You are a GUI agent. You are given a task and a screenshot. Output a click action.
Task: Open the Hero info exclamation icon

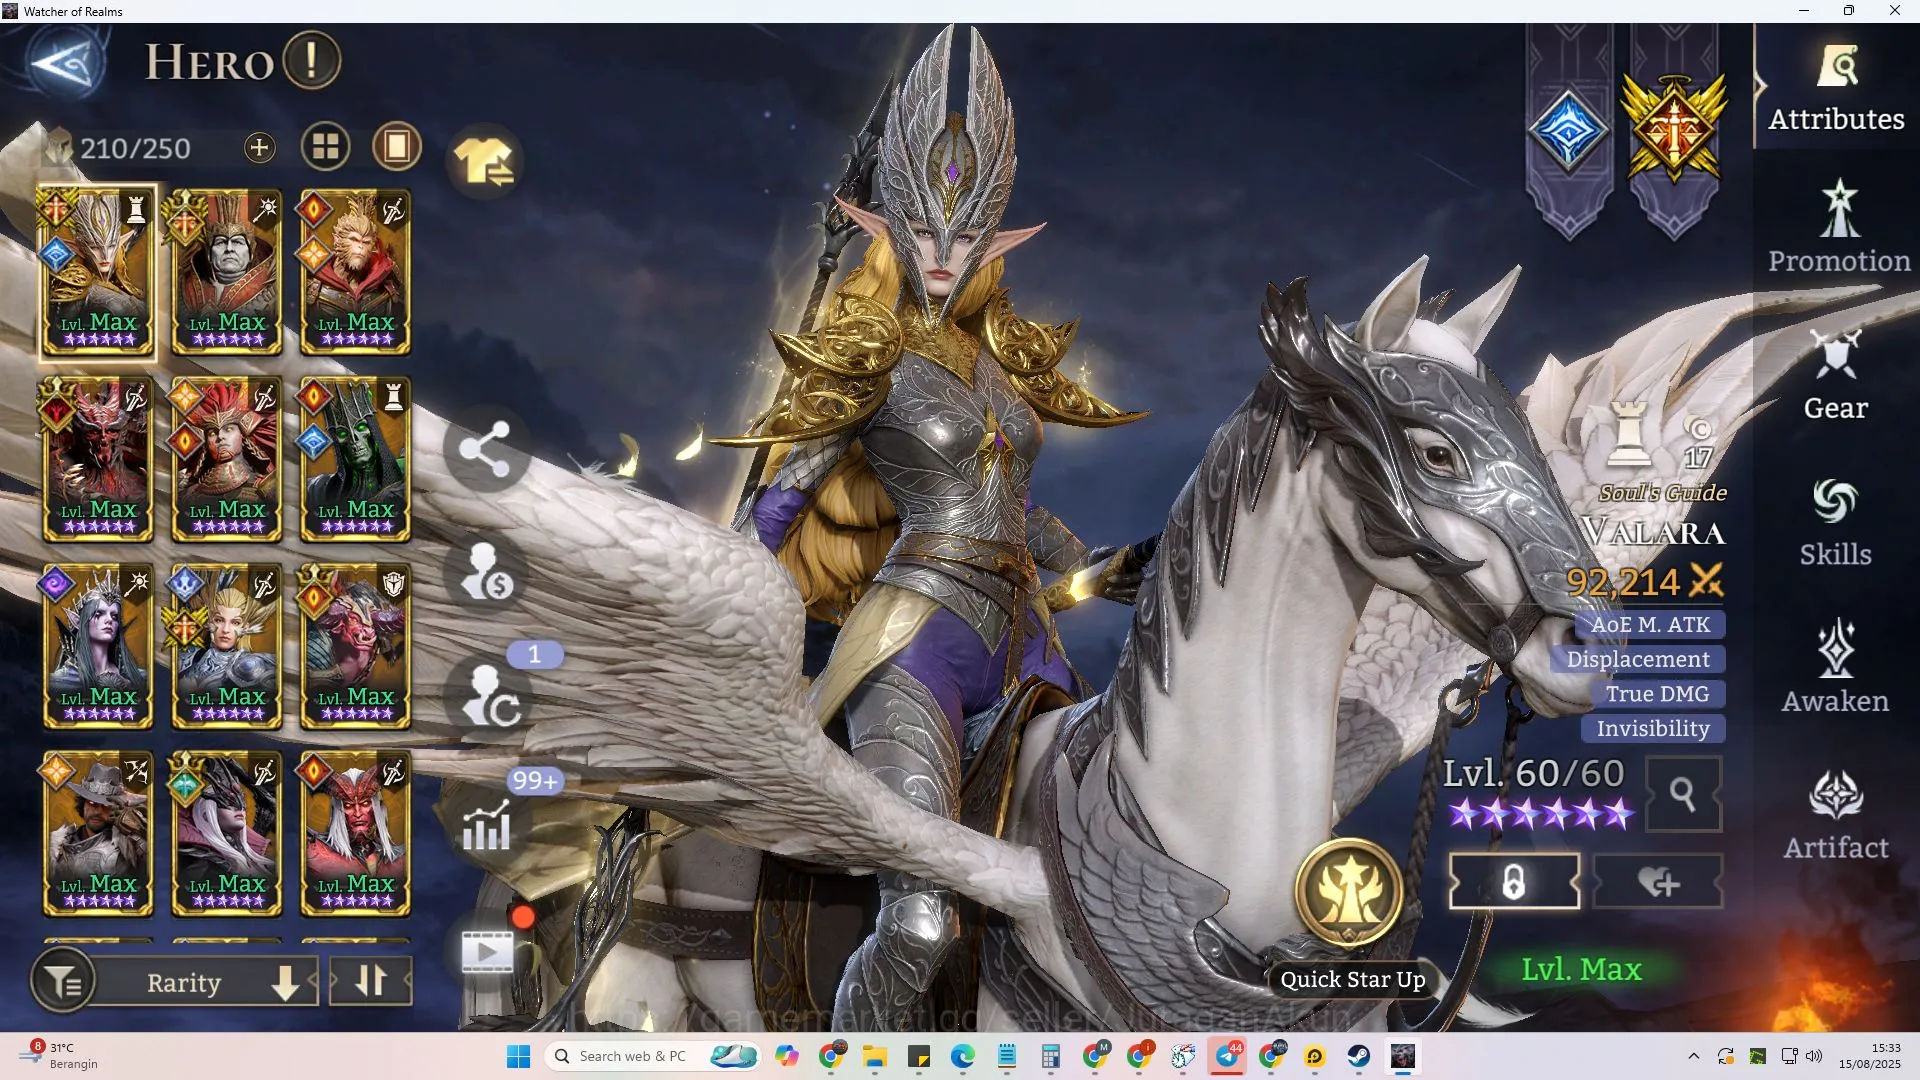[x=311, y=61]
